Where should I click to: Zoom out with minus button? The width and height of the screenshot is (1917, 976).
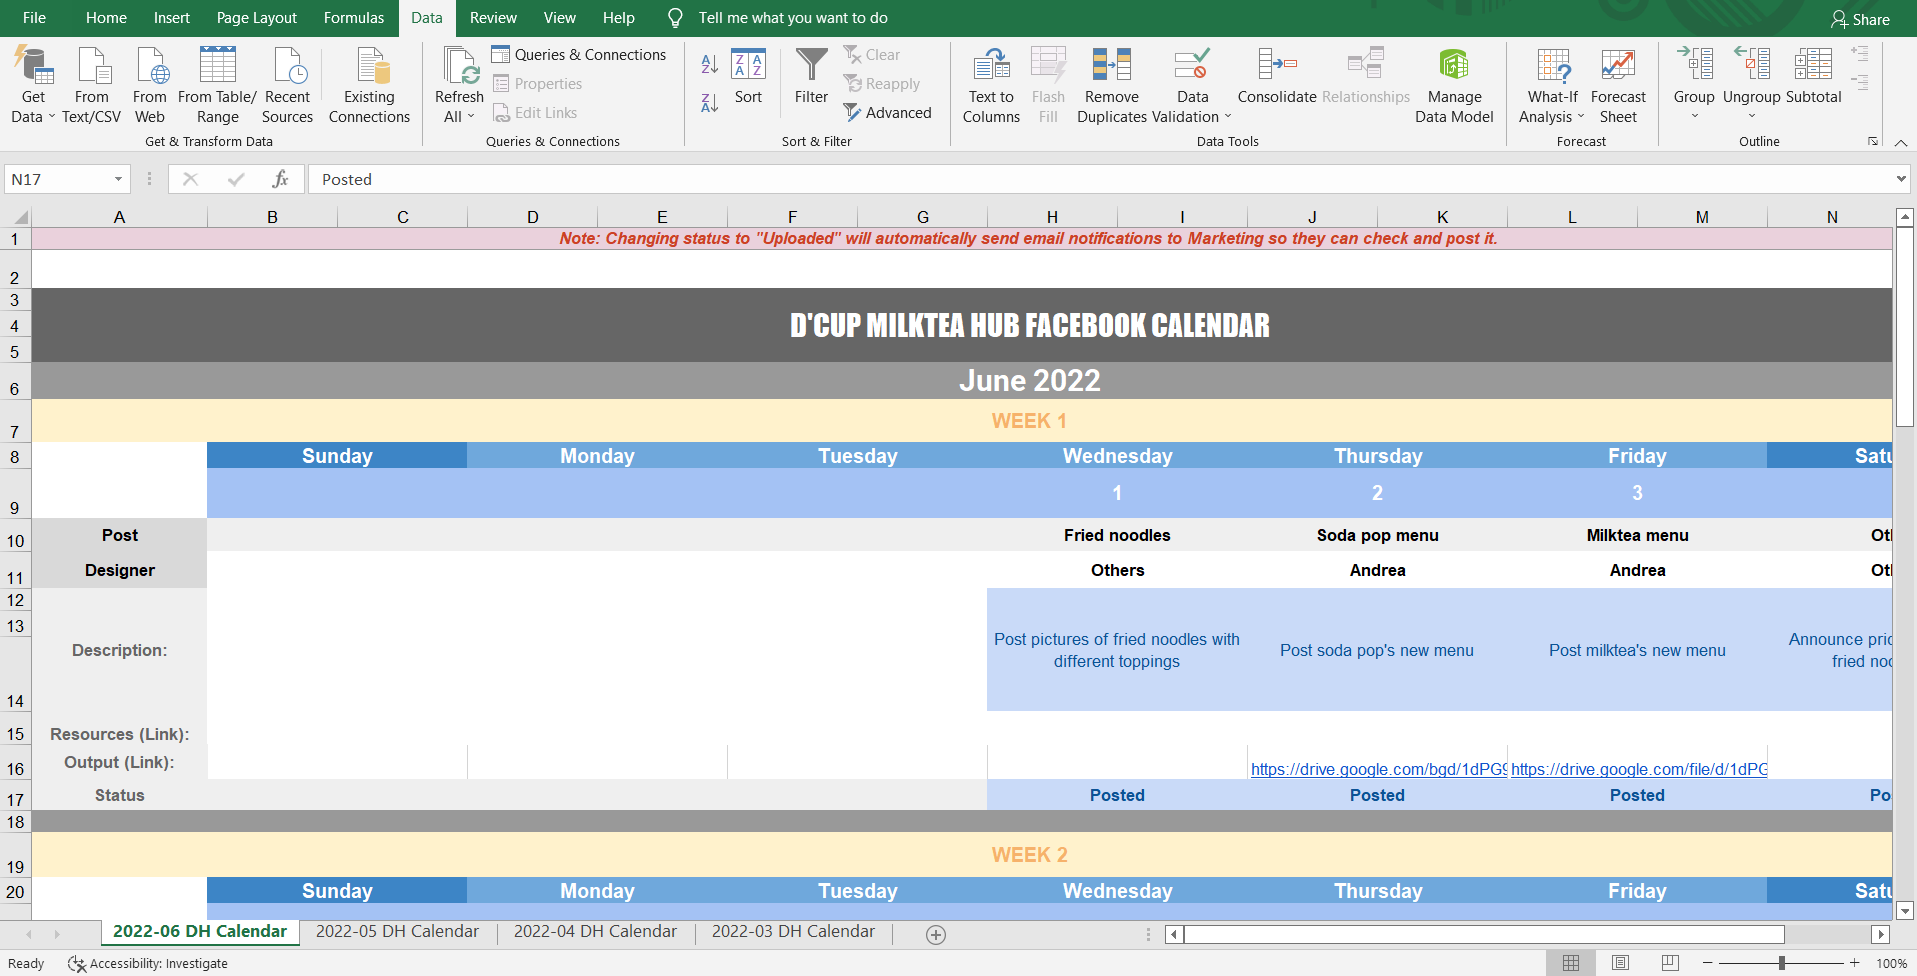(1708, 963)
